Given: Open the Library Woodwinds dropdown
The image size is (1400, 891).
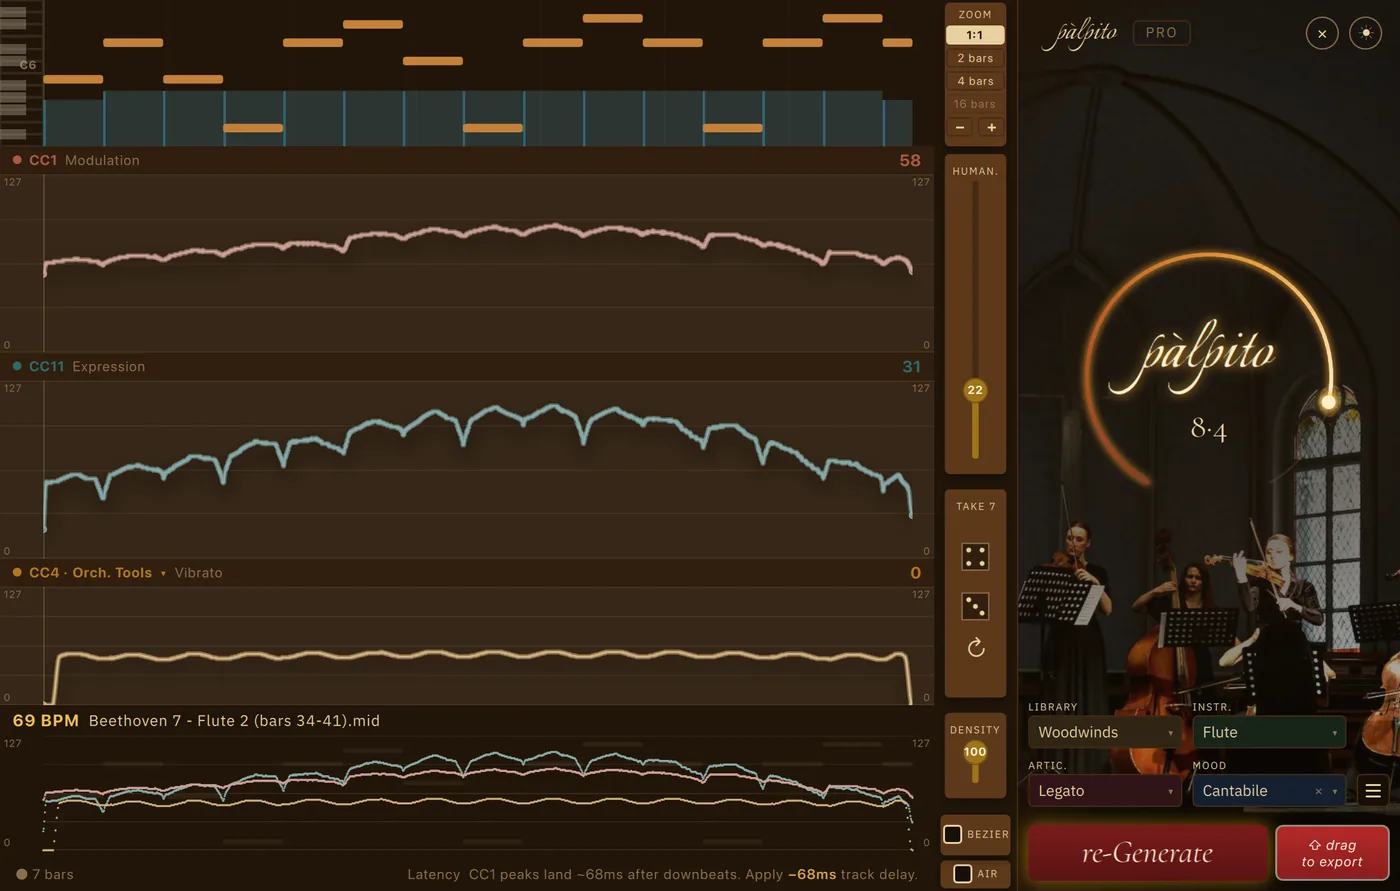Looking at the screenshot, I should [x=1105, y=732].
